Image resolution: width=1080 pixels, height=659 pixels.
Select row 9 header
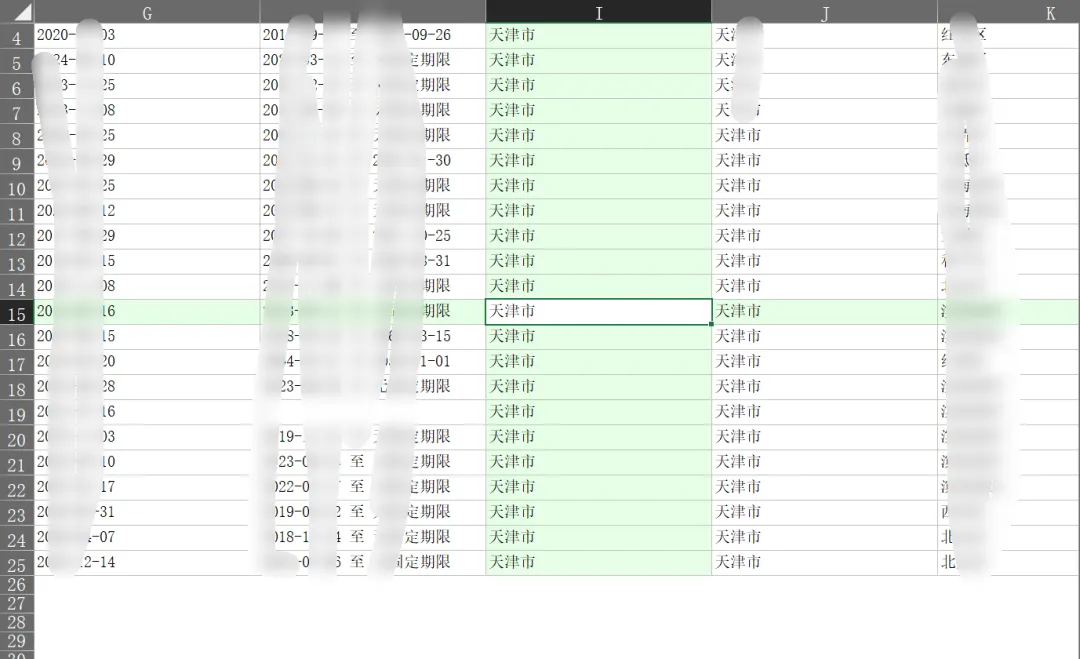(17, 161)
